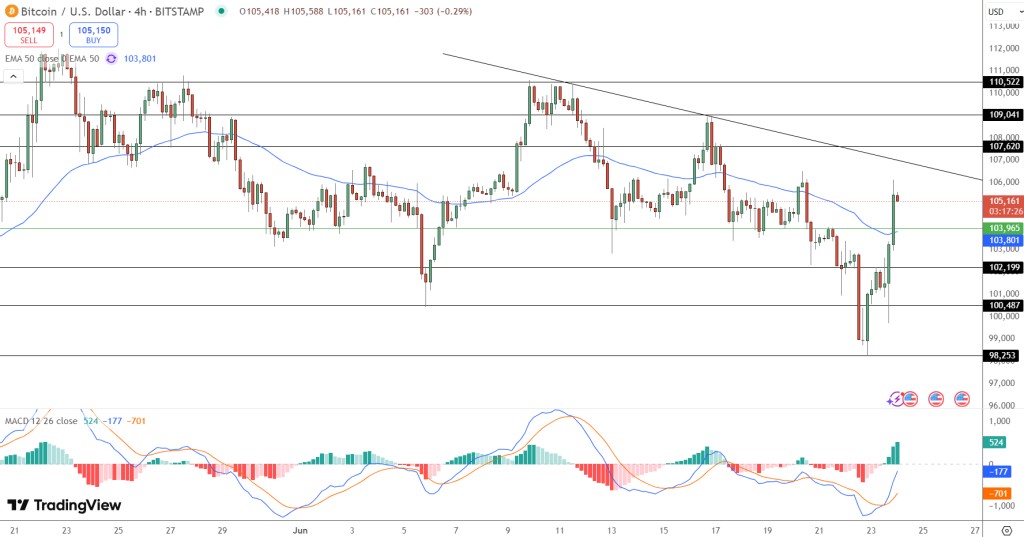
Task: Click the 107,620 horizontal line price label
Action: coord(1004,146)
